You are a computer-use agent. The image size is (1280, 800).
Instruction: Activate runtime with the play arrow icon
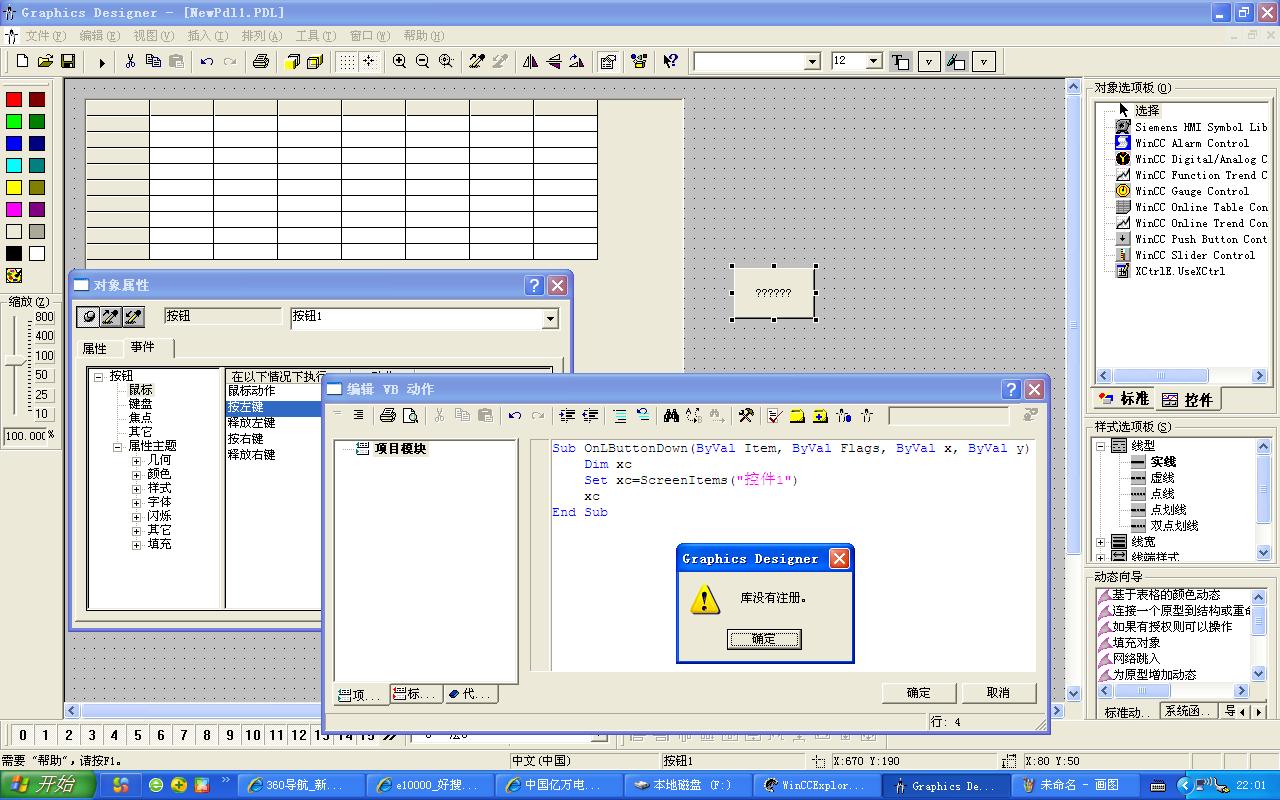coord(101,61)
